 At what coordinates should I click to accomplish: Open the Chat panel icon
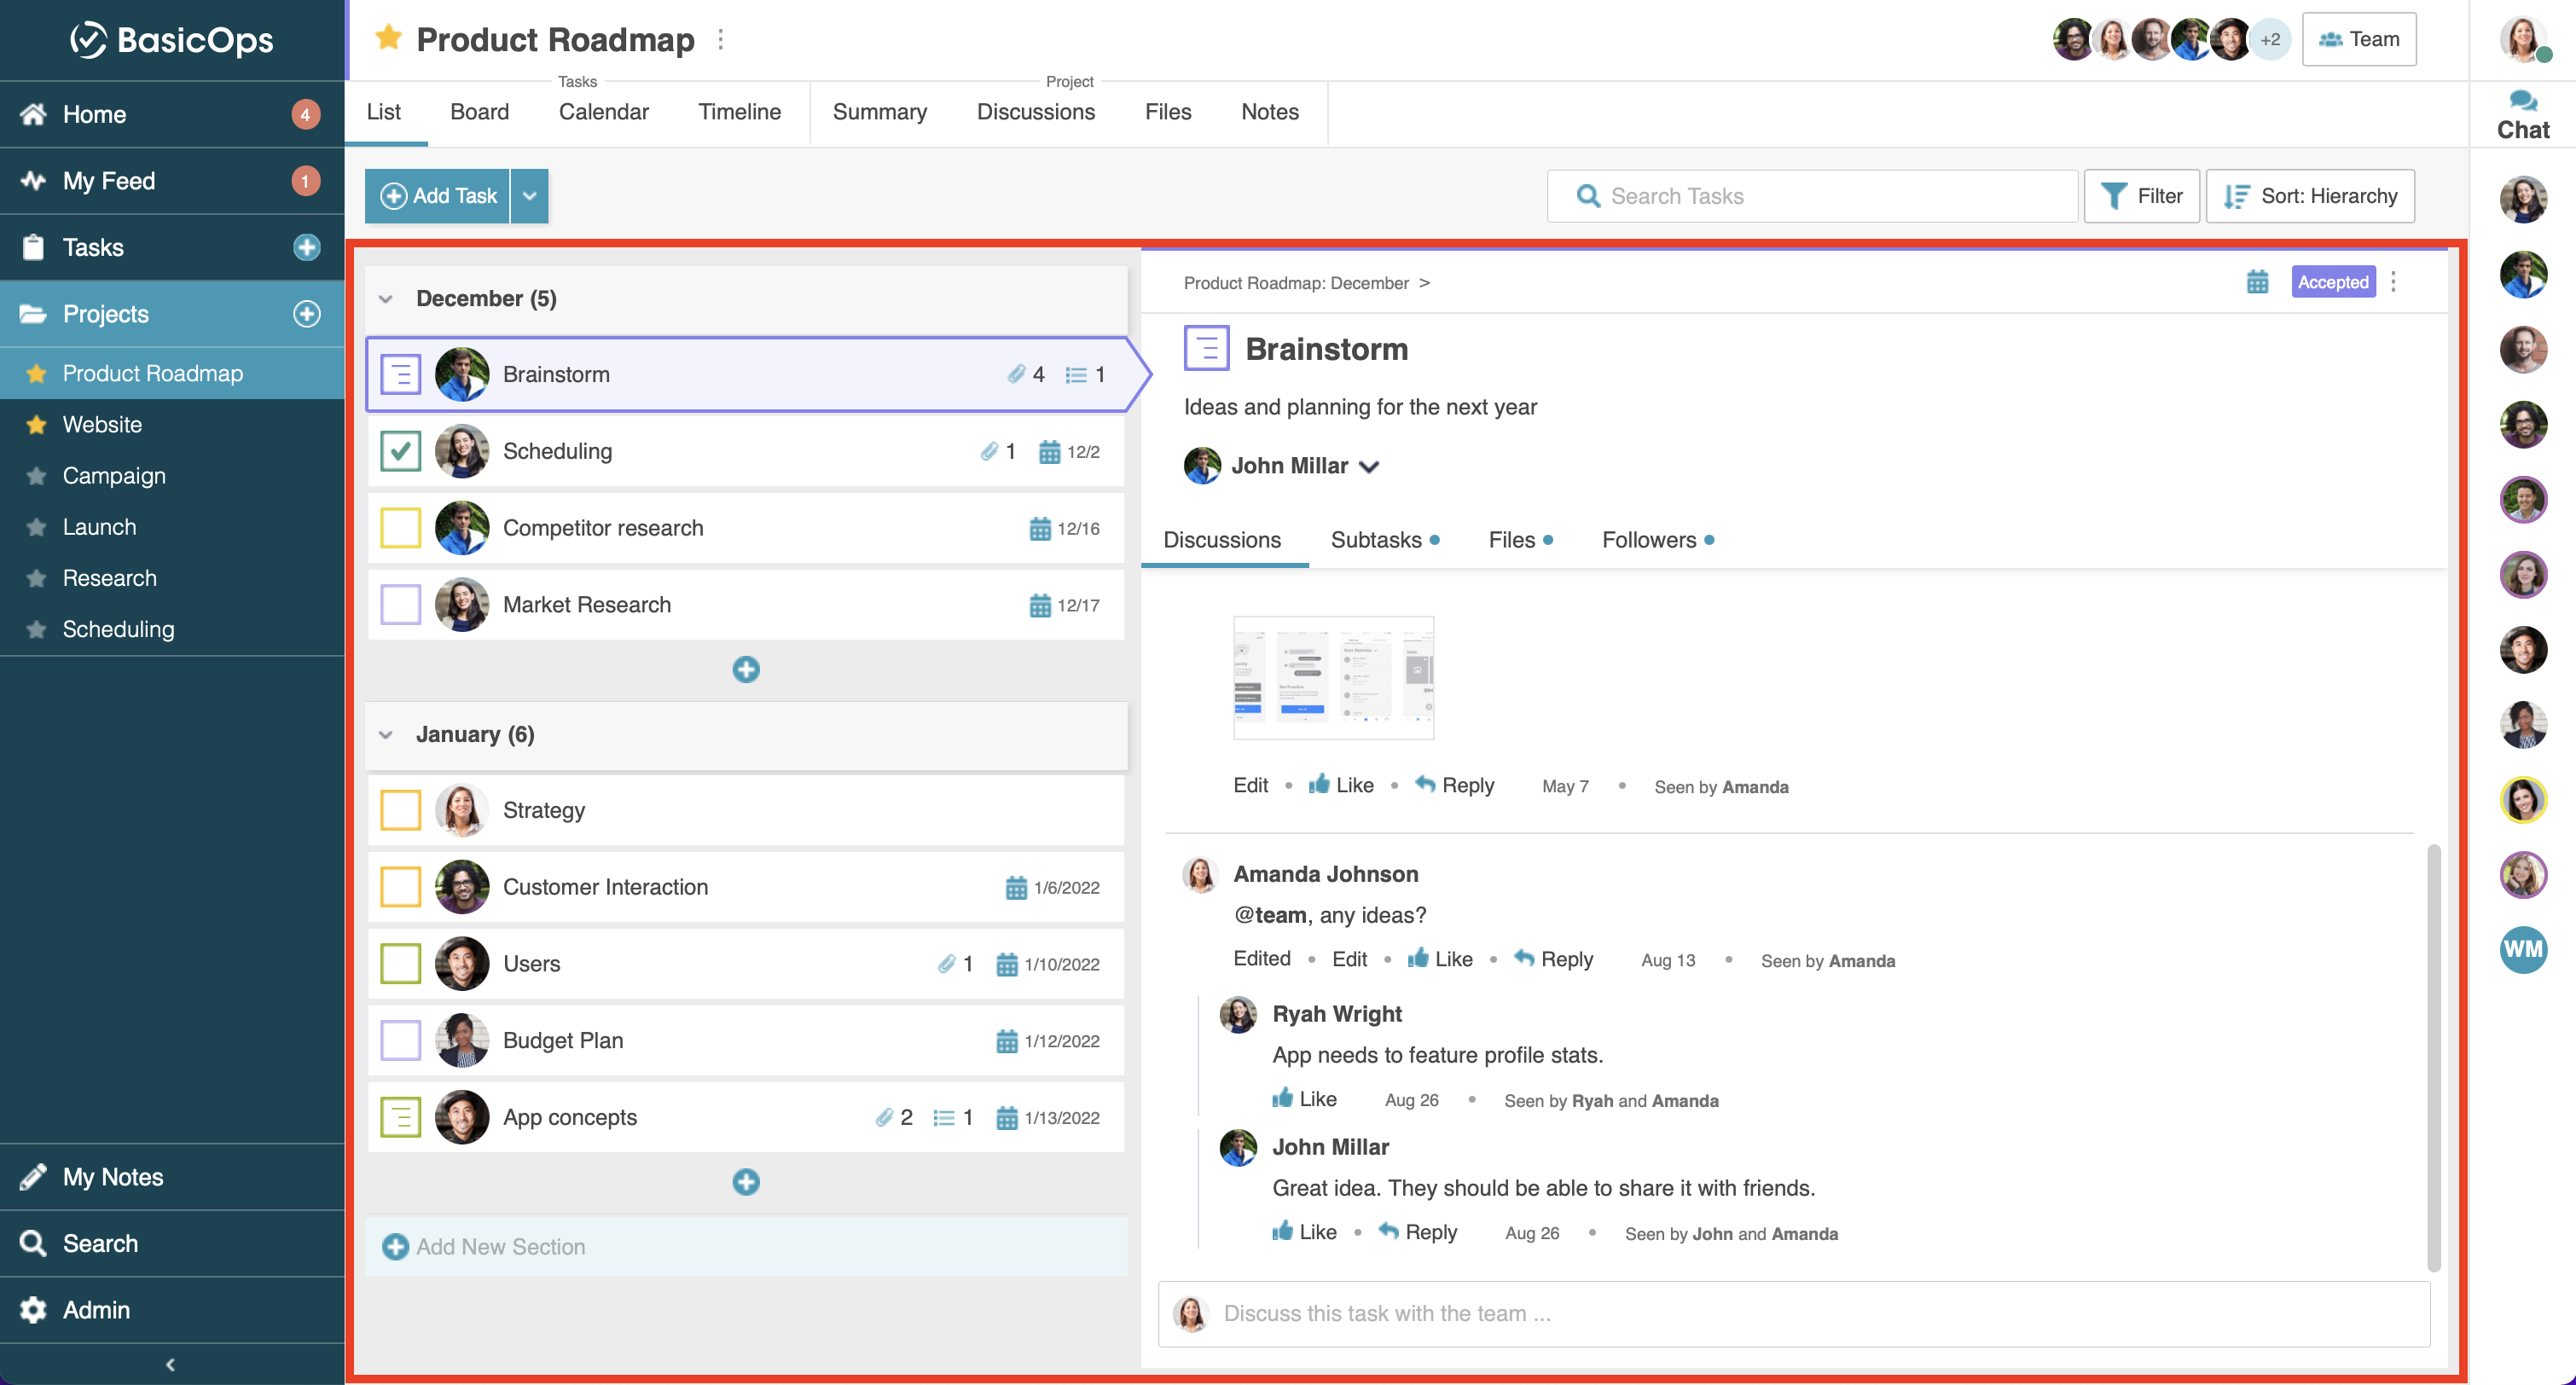point(2522,101)
